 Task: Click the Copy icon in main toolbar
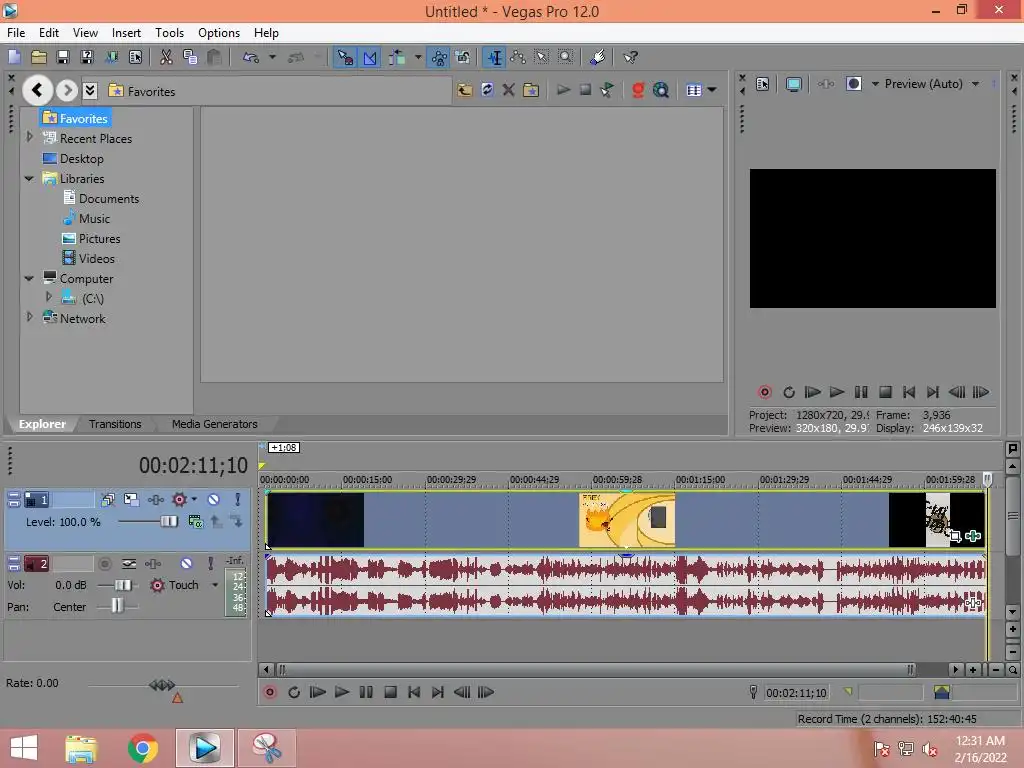[190, 57]
